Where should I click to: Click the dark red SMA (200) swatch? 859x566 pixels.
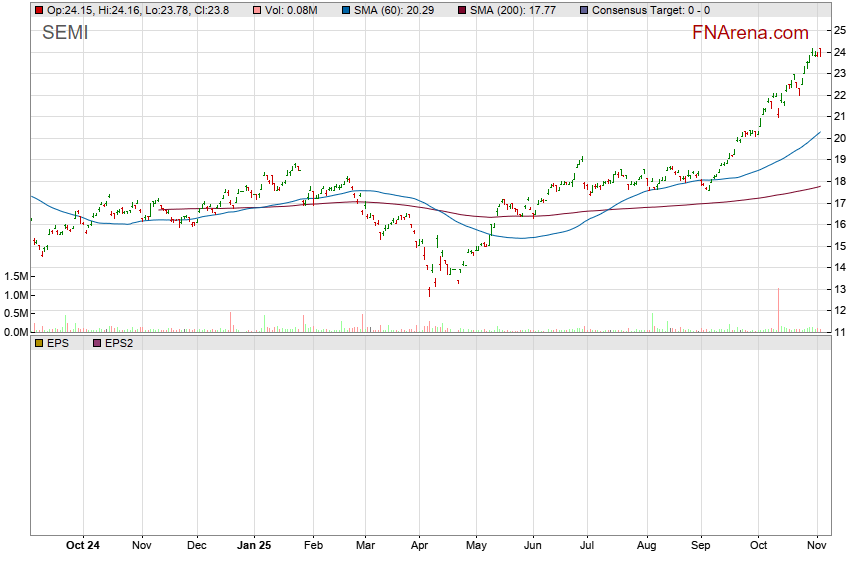pos(463,10)
